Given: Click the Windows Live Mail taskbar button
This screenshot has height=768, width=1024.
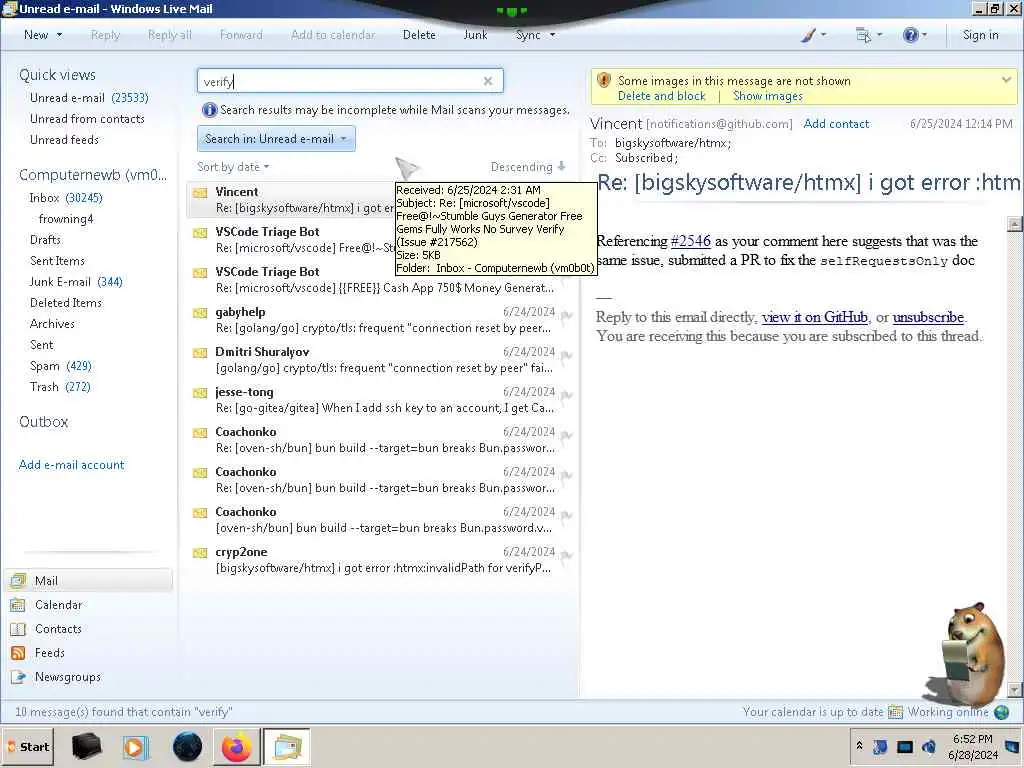Looking at the screenshot, I should pos(287,746).
